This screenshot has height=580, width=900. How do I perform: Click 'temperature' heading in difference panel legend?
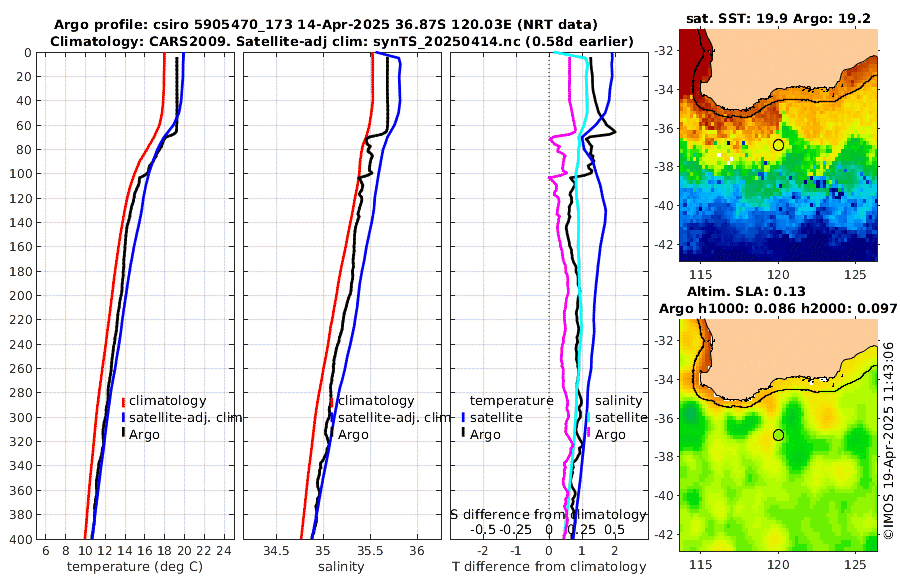(x=511, y=401)
